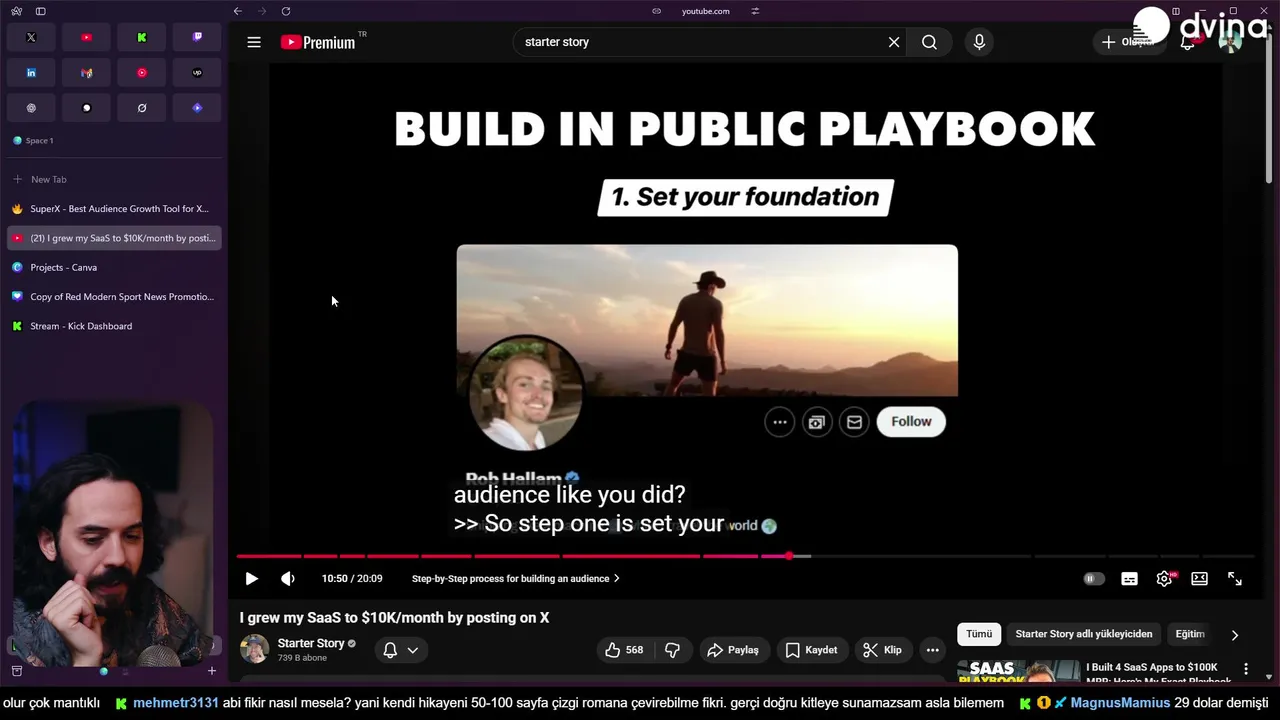Open the Upwork pinned site tile

(x=197, y=73)
